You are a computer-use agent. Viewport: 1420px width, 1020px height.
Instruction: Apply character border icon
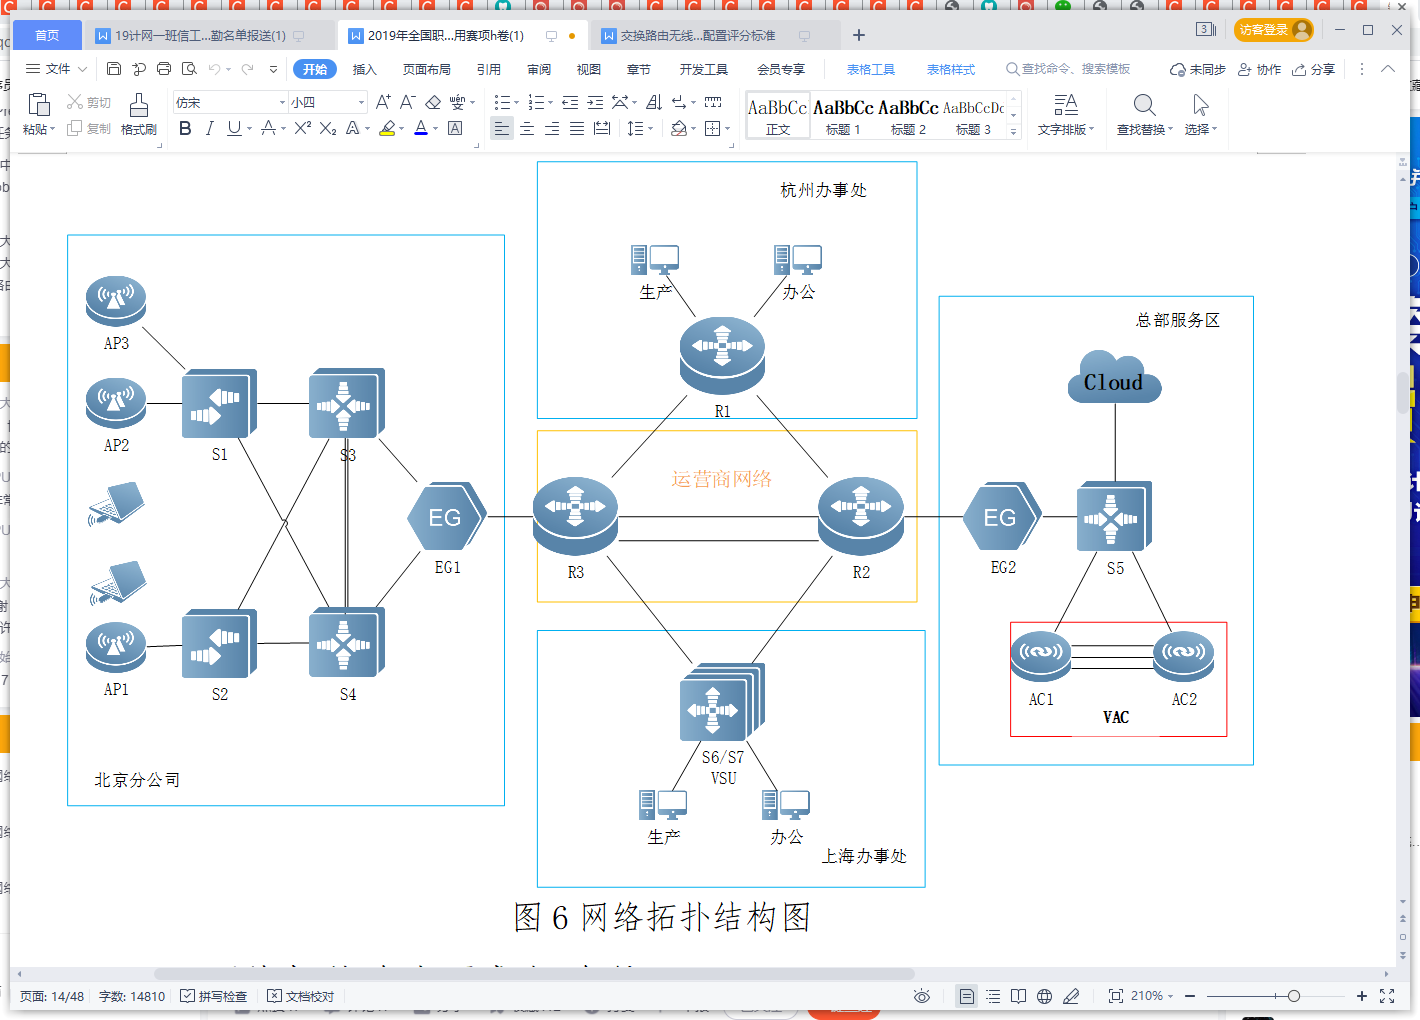point(455,128)
